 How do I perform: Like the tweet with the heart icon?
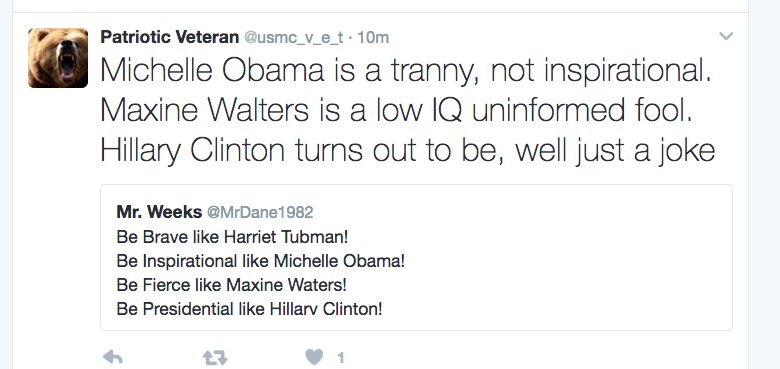coord(314,357)
